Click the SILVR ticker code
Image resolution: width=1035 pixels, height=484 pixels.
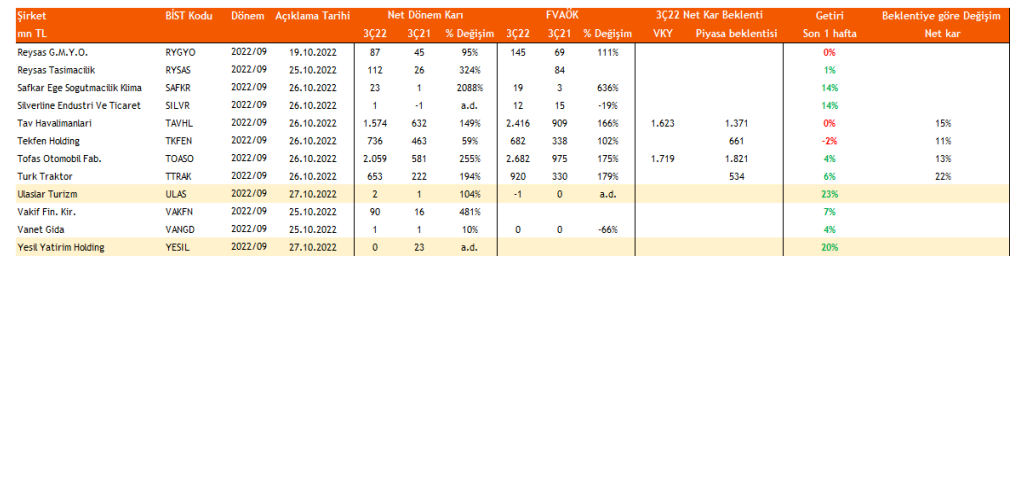pos(178,105)
